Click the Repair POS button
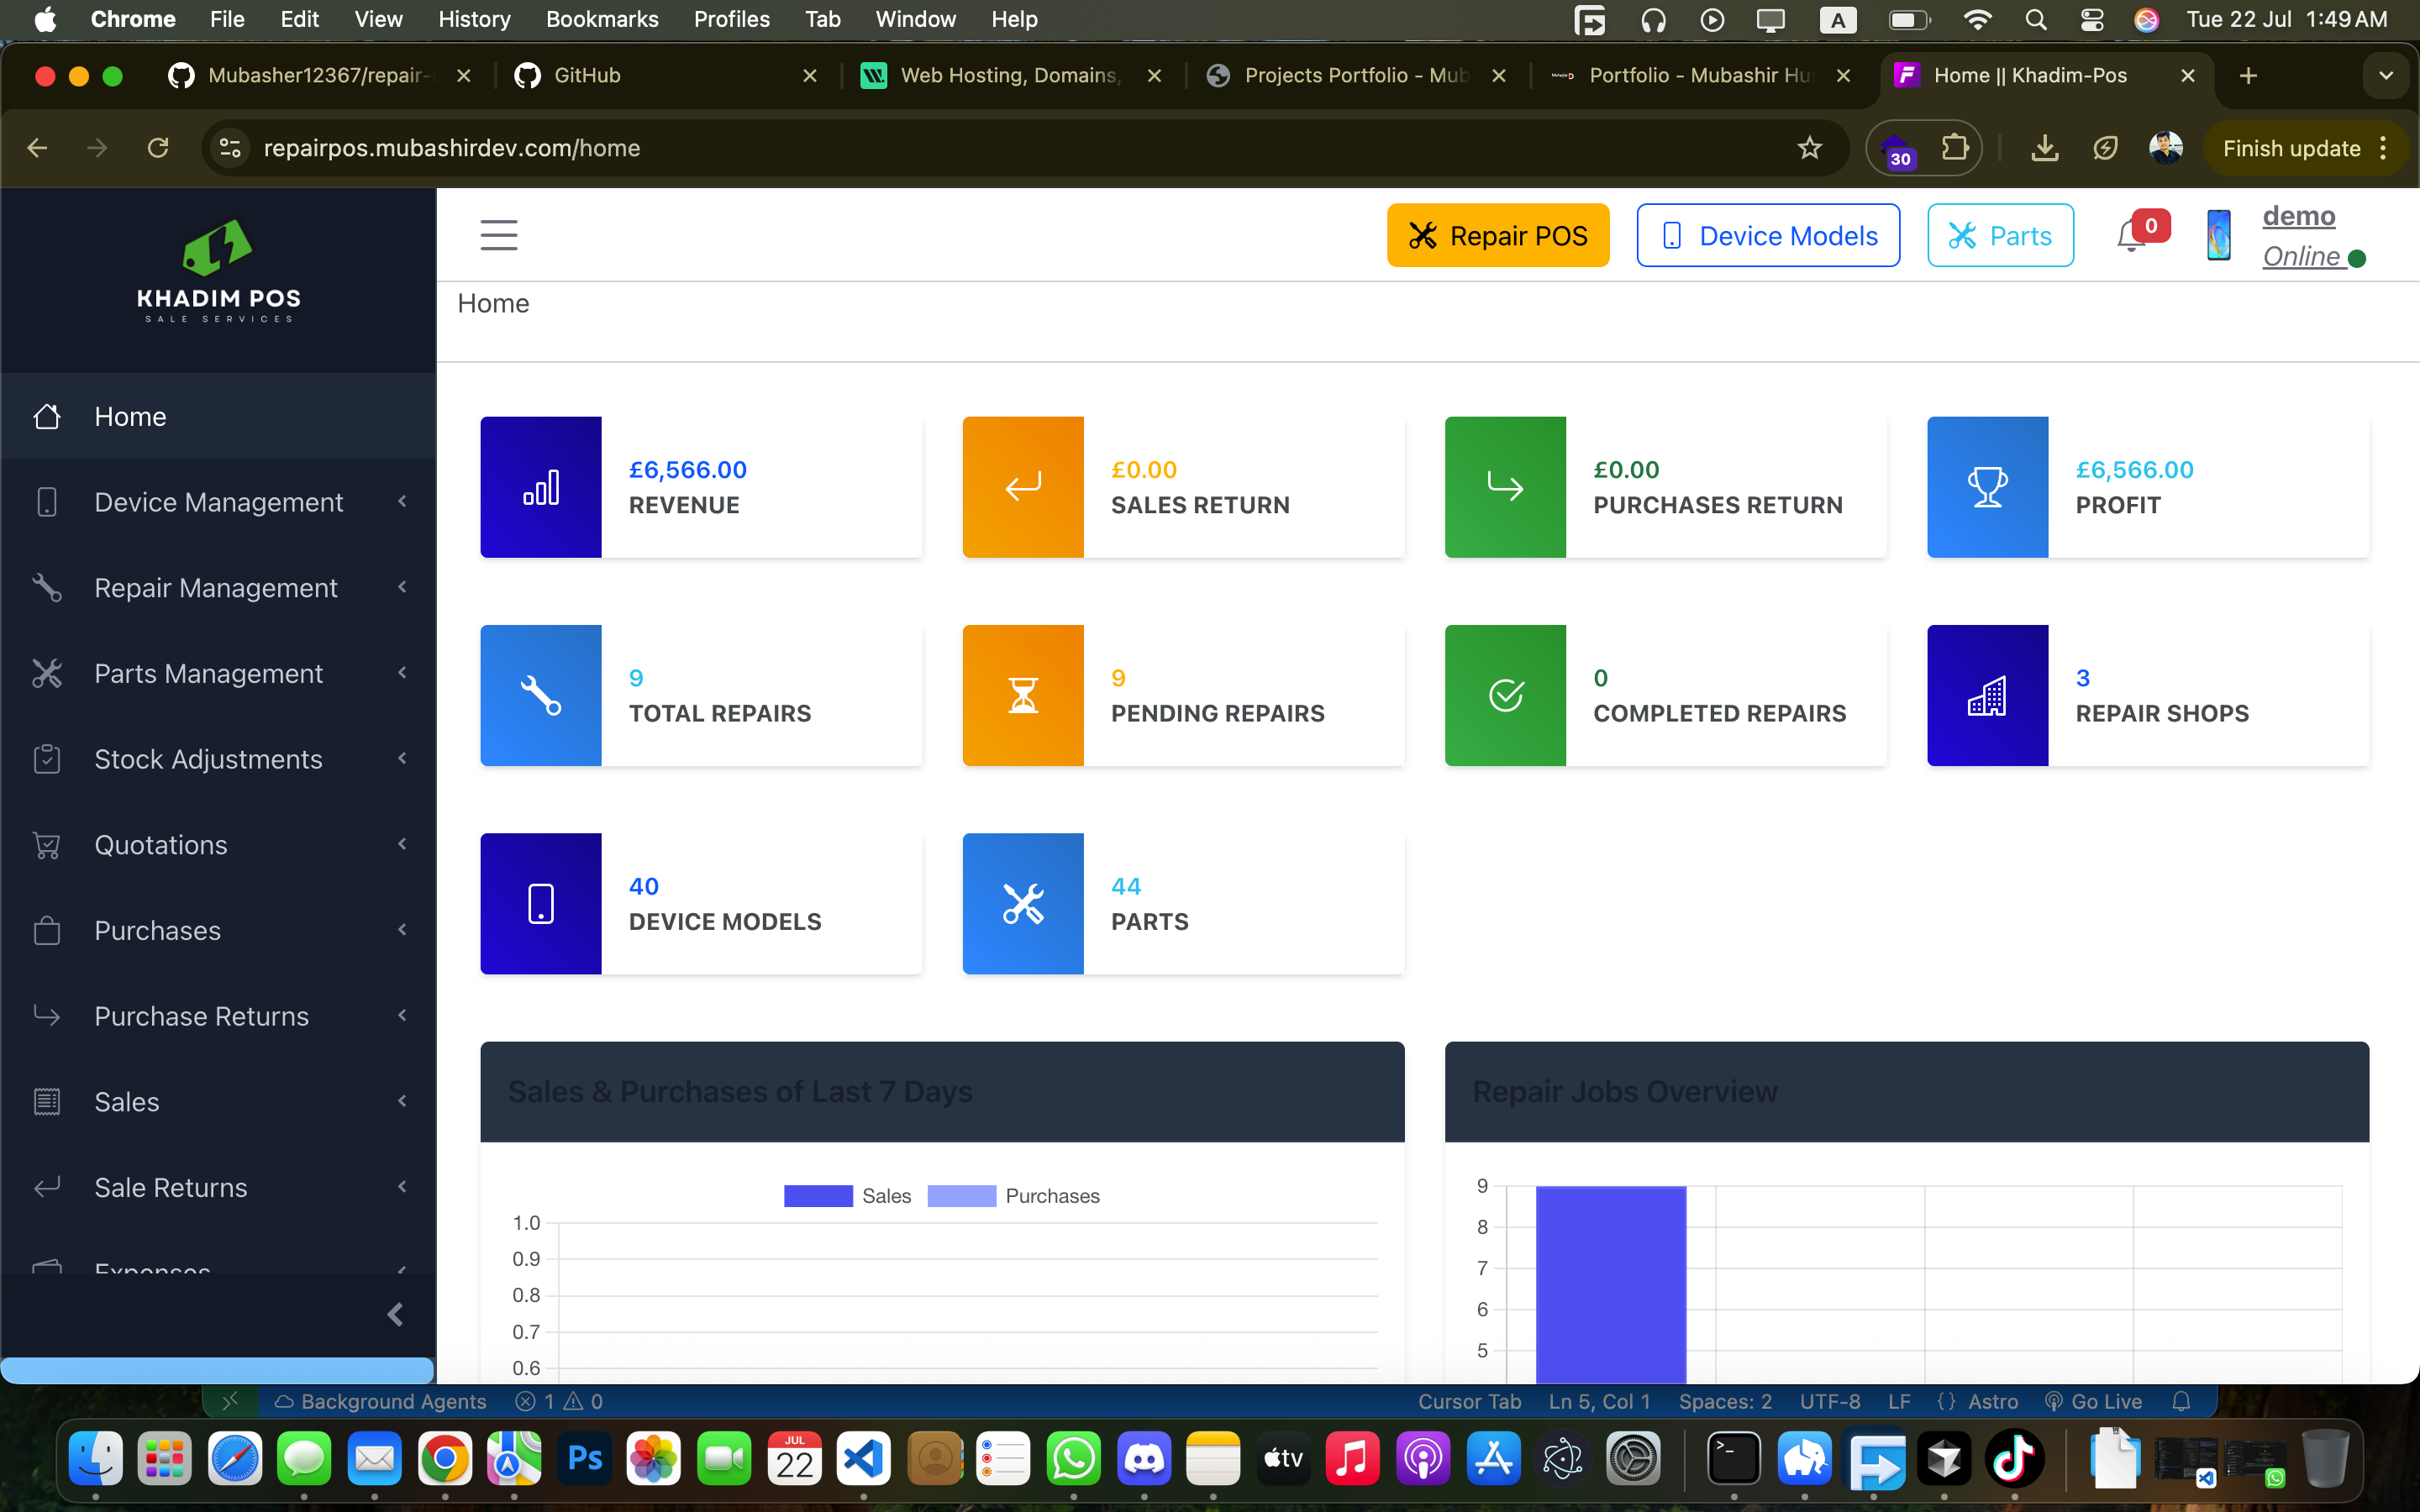The height and width of the screenshot is (1512, 2420). click(x=1497, y=236)
